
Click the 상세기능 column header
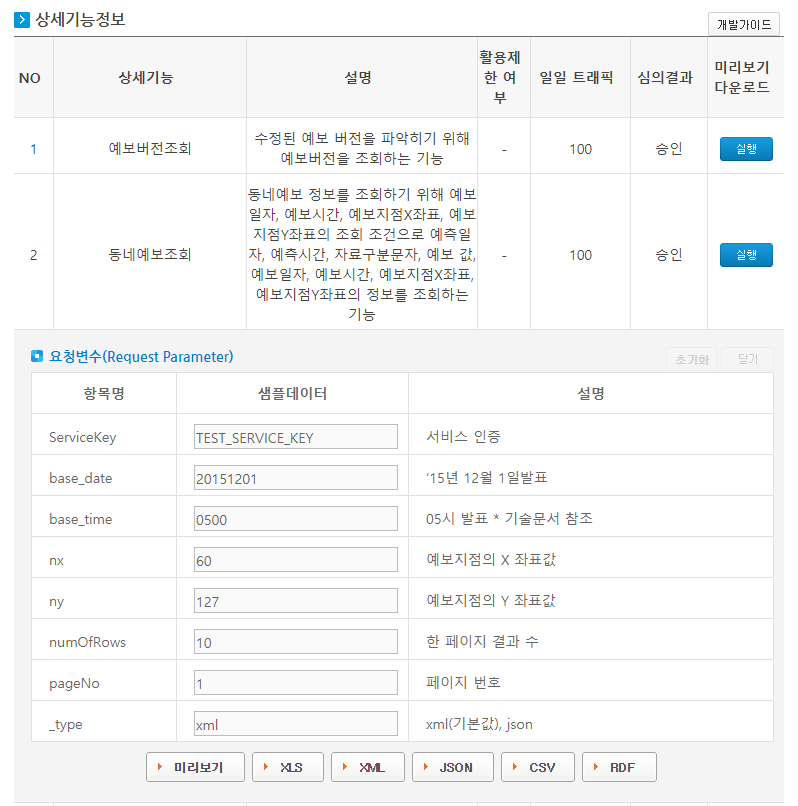pos(146,78)
